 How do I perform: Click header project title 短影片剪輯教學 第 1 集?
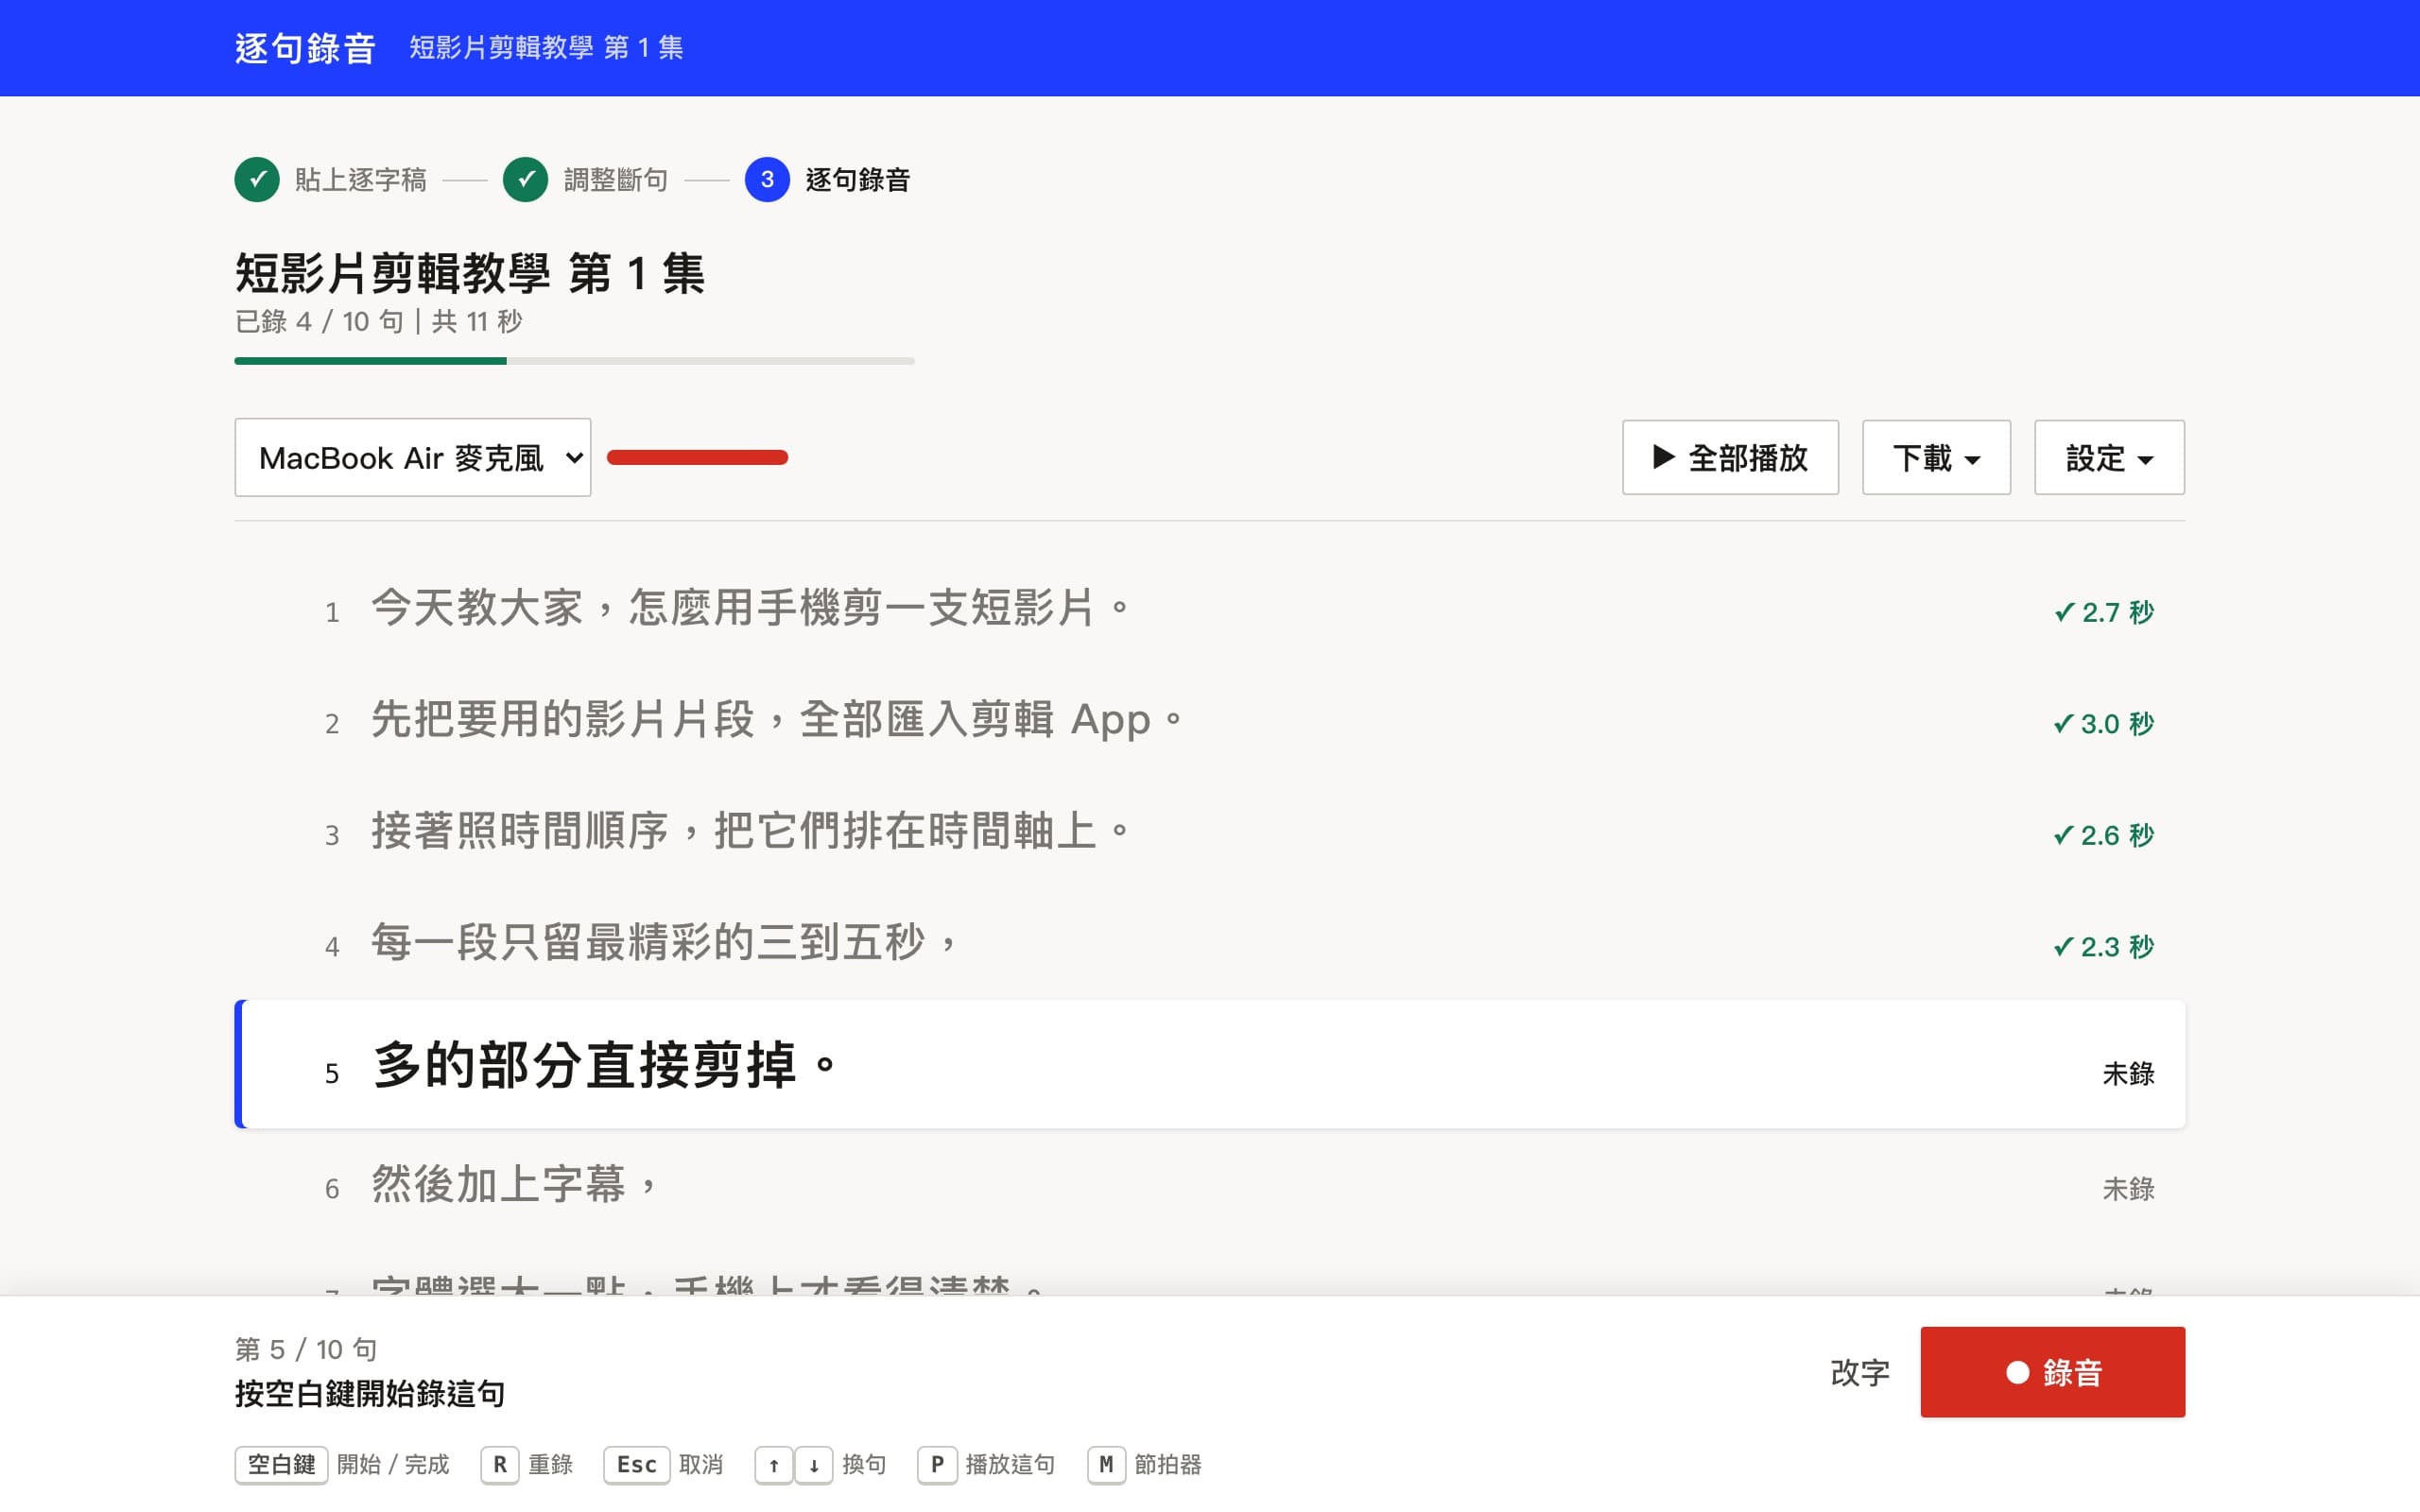point(546,48)
